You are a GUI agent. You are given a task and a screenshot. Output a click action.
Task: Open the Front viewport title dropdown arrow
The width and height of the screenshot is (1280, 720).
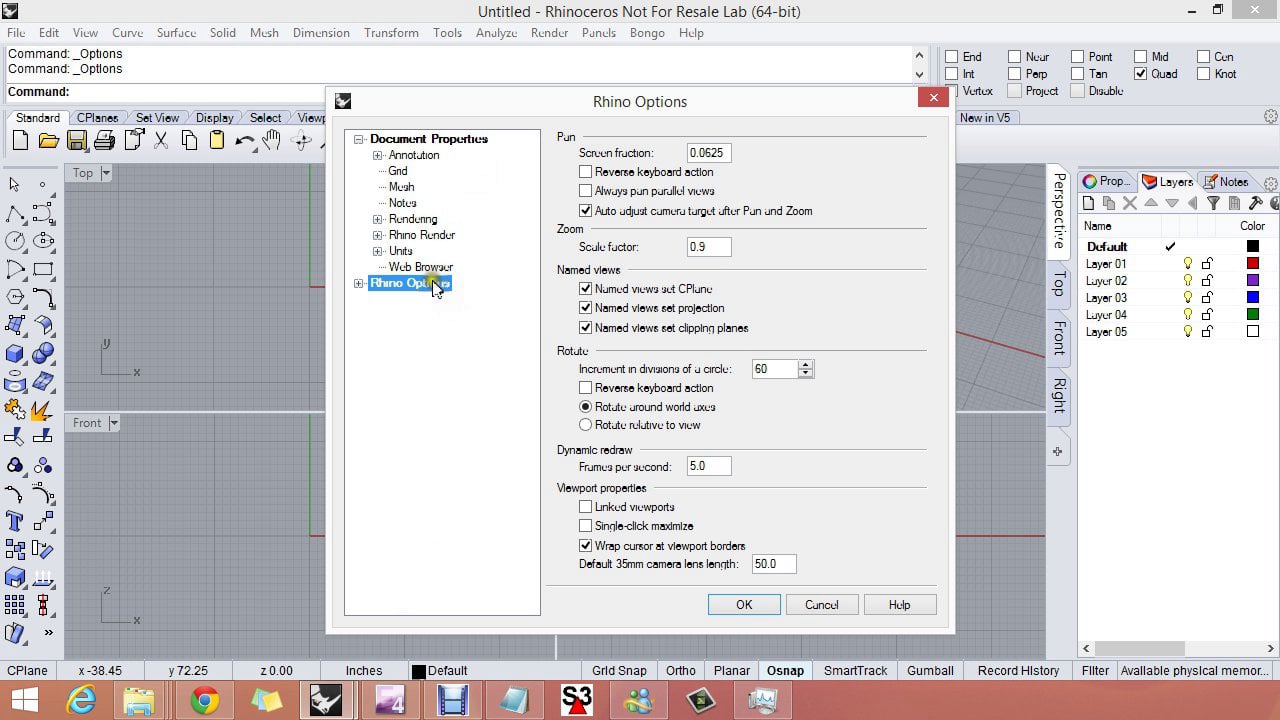pyautogui.click(x=114, y=423)
